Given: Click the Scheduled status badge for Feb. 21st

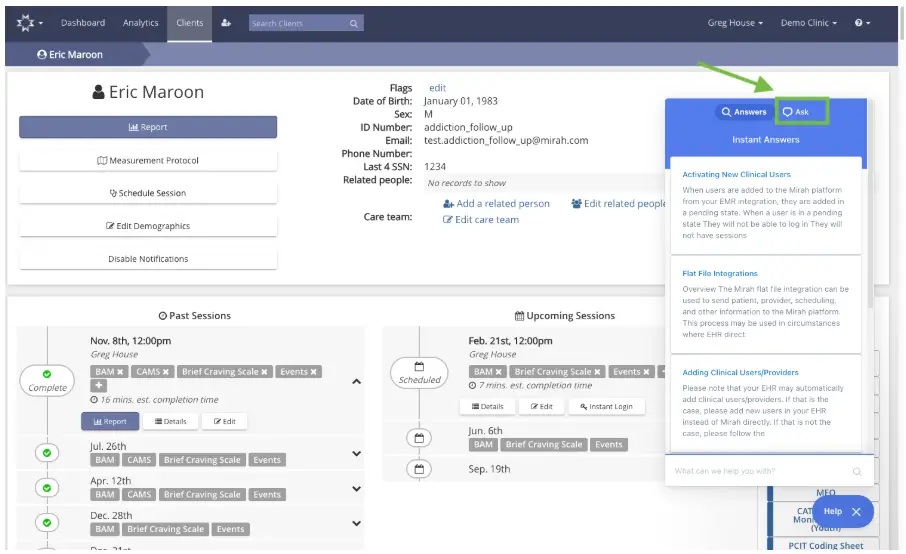Looking at the screenshot, I should [419, 373].
